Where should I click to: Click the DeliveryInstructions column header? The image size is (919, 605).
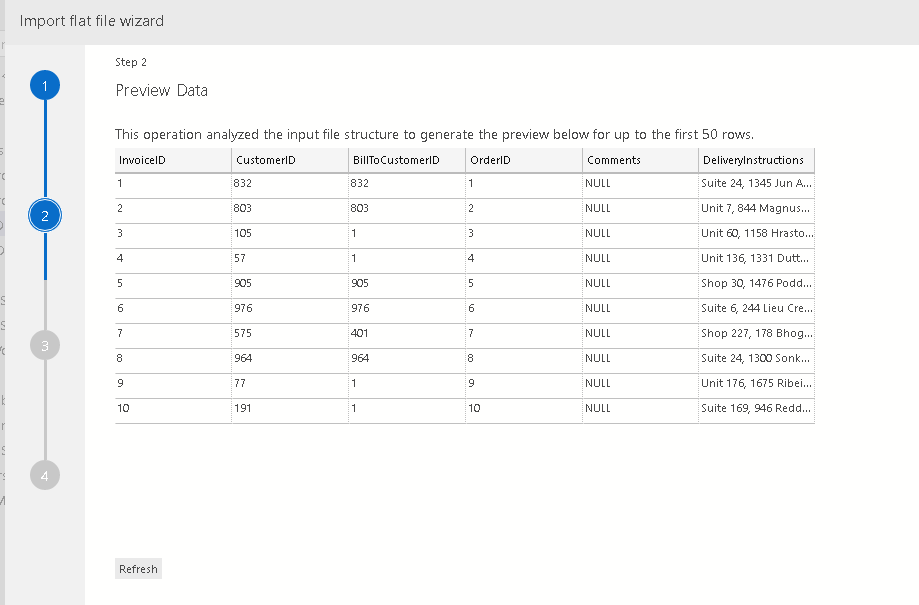756,160
